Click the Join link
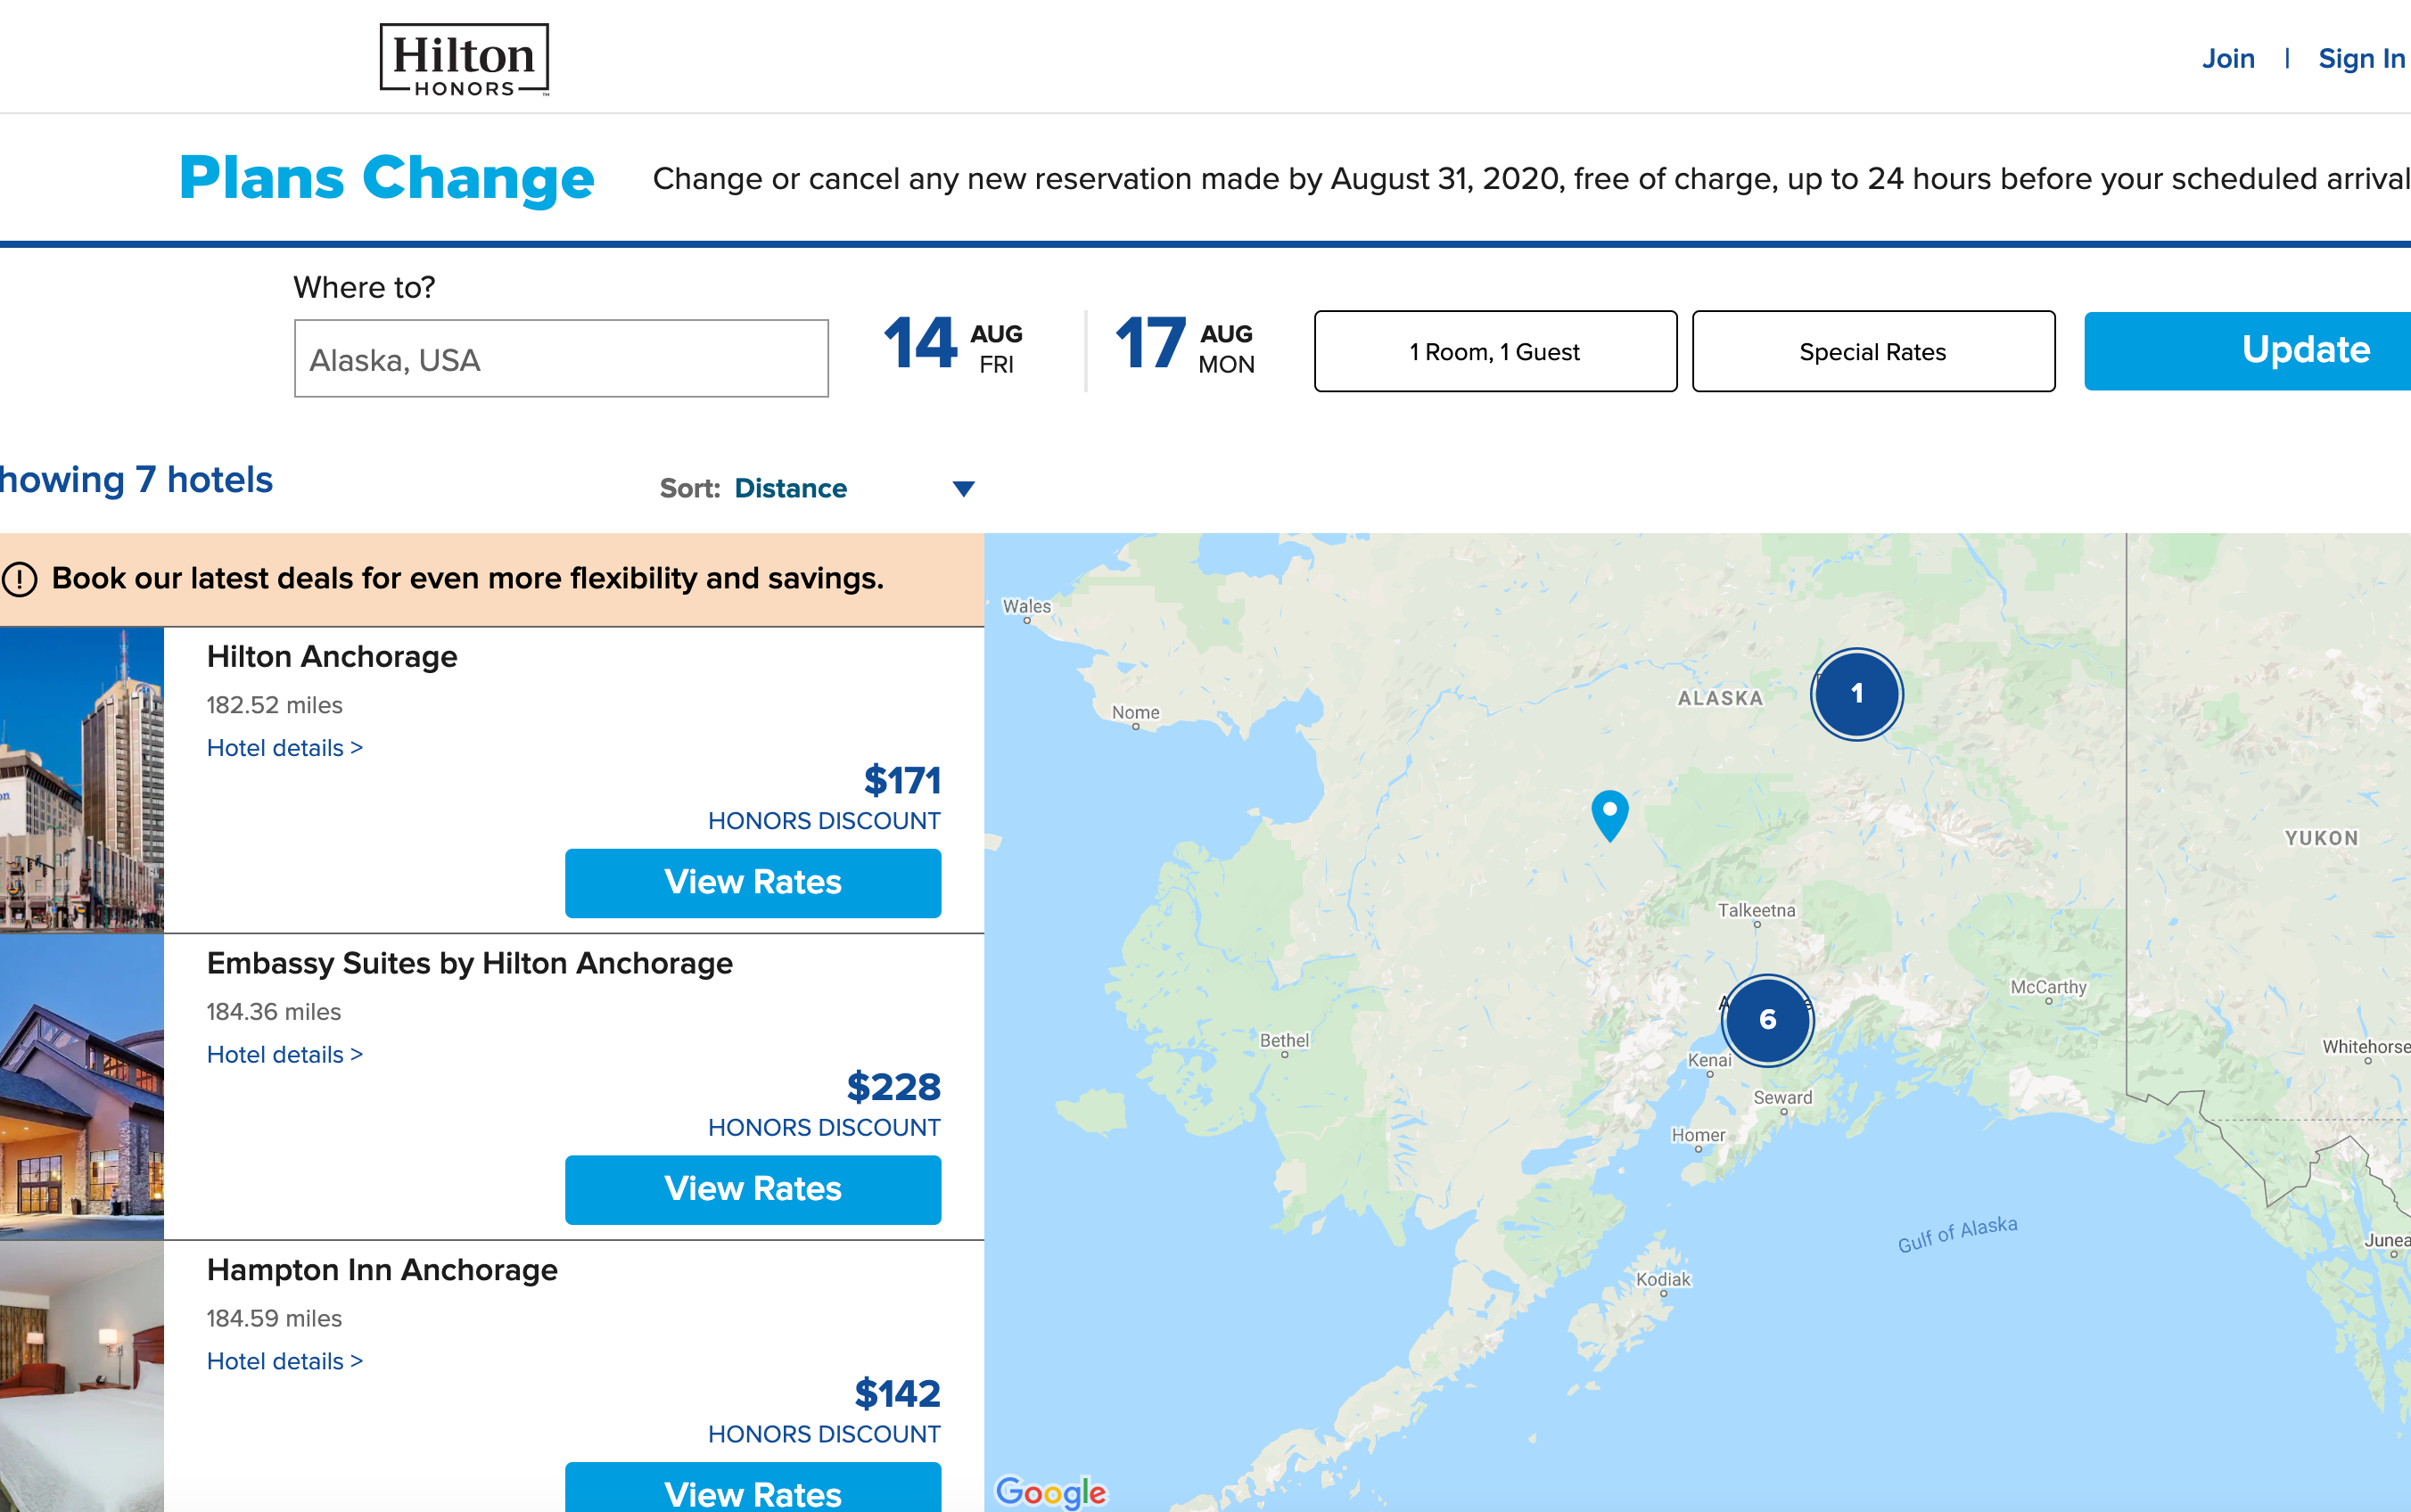 point(2227,59)
